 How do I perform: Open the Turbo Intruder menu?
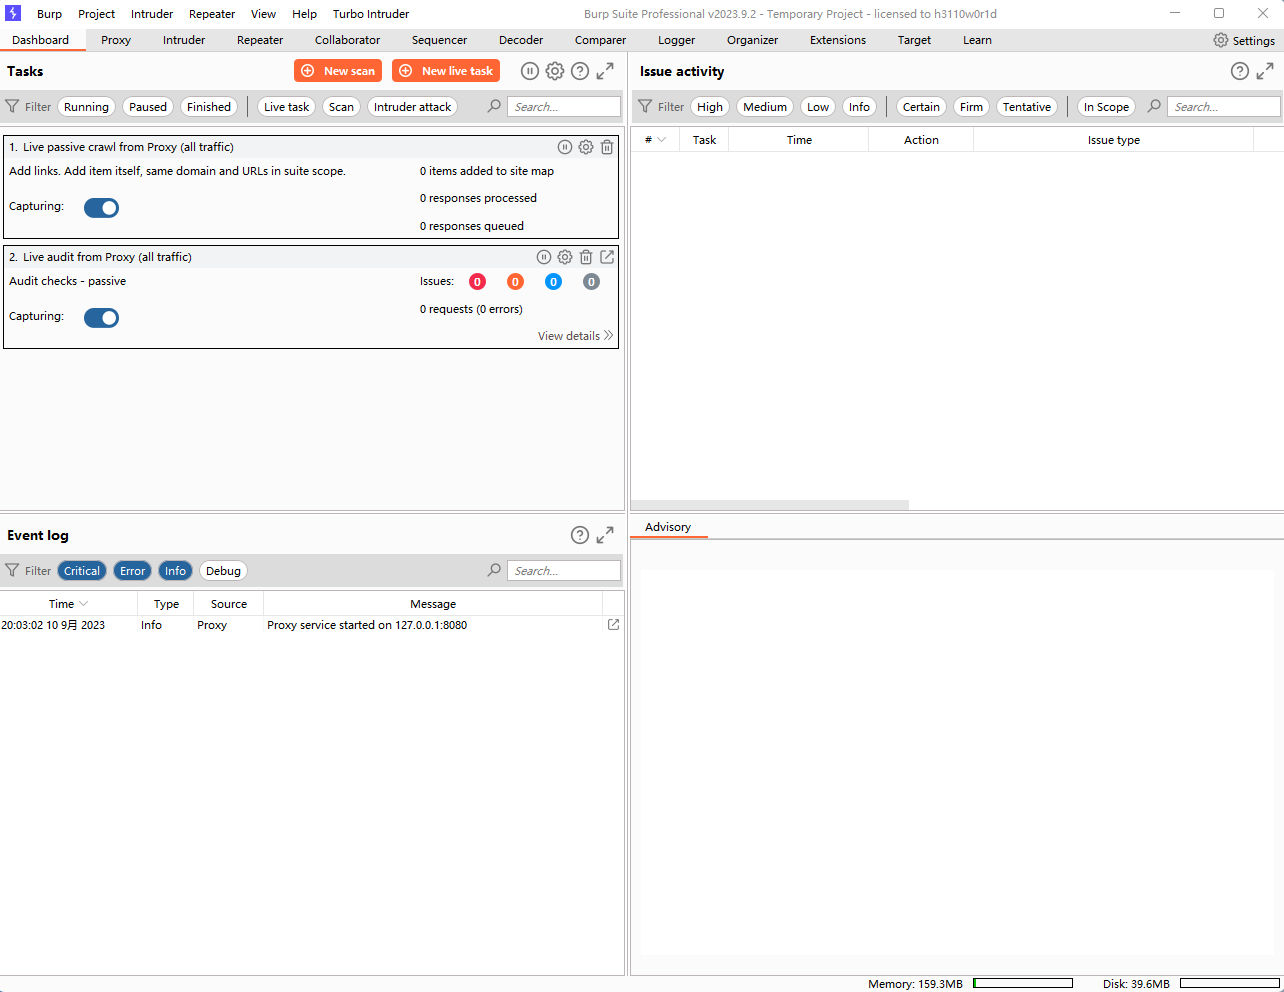(371, 14)
